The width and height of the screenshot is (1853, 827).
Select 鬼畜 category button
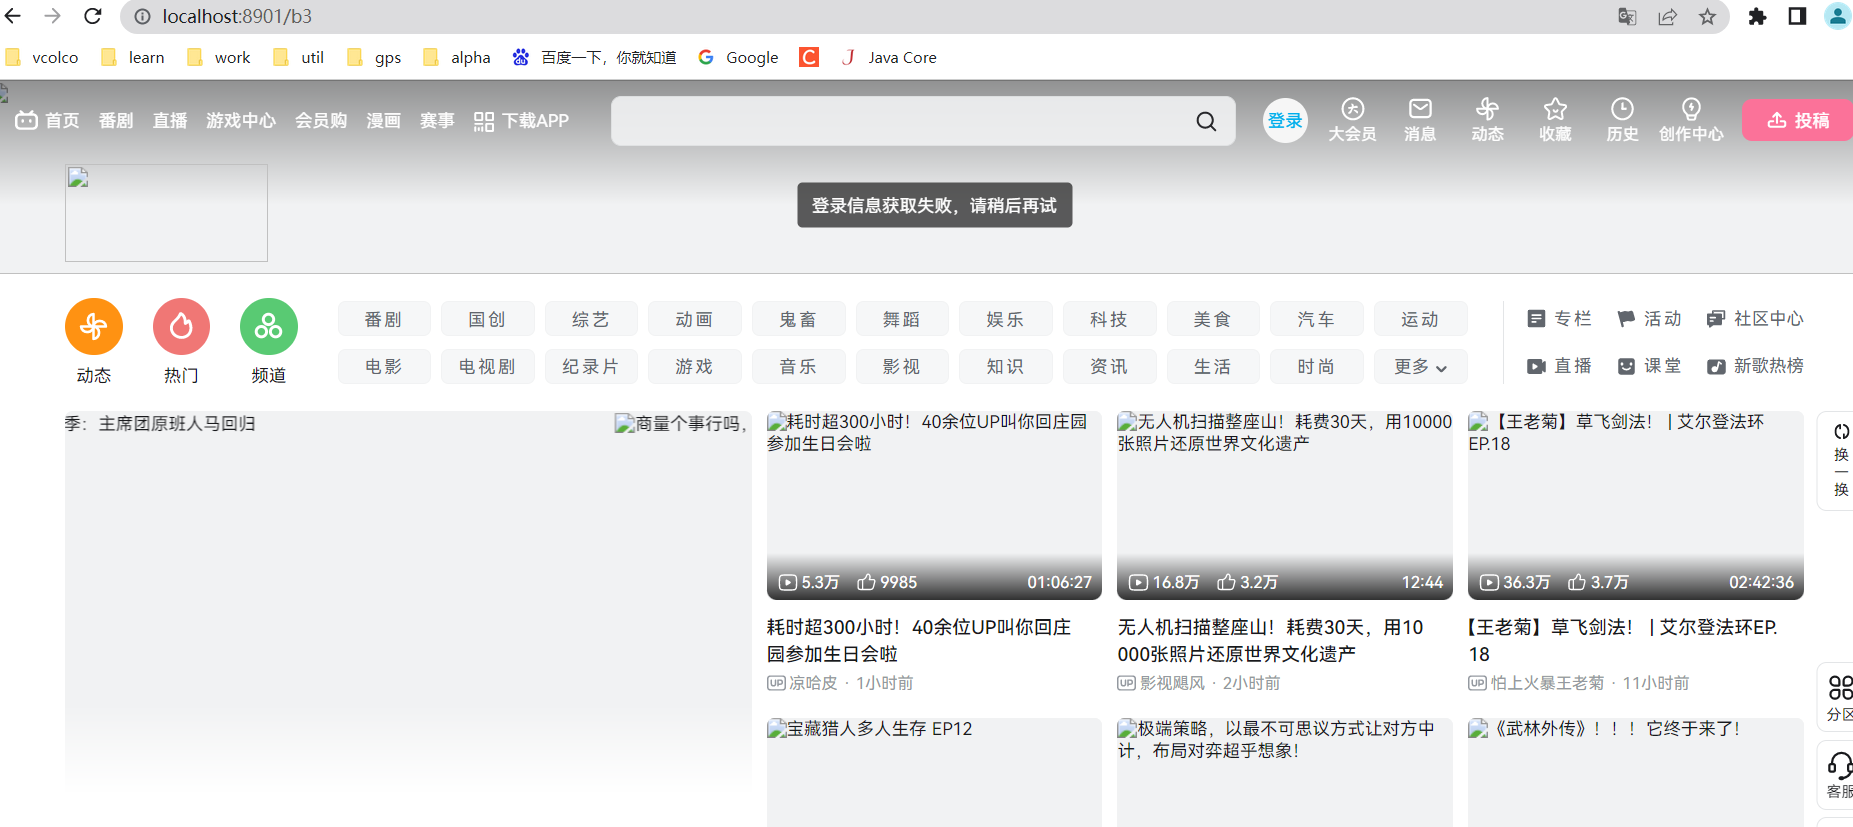tap(798, 319)
